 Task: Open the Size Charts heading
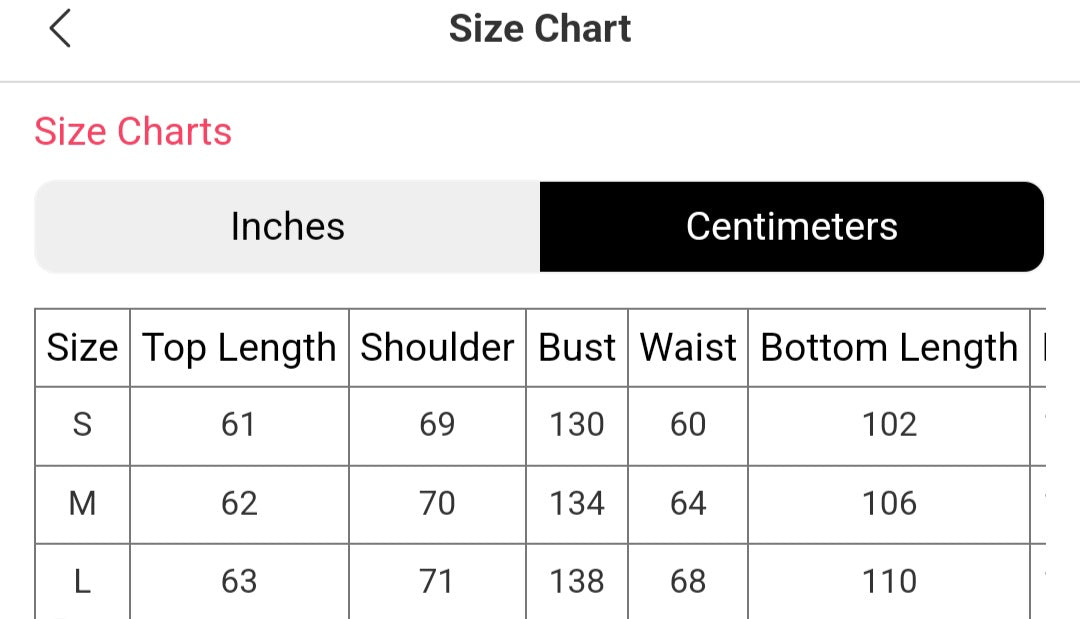(133, 132)
